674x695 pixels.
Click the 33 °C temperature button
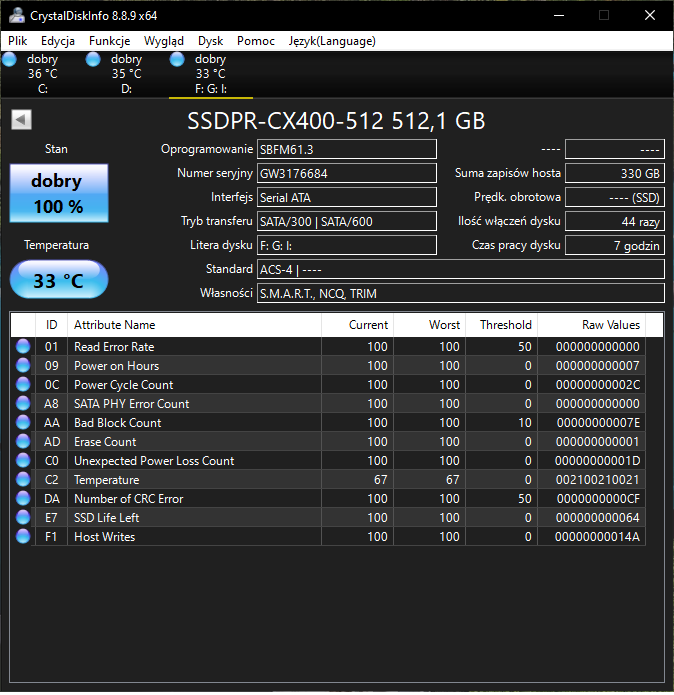pyautogui.click(x=59, y=279)
